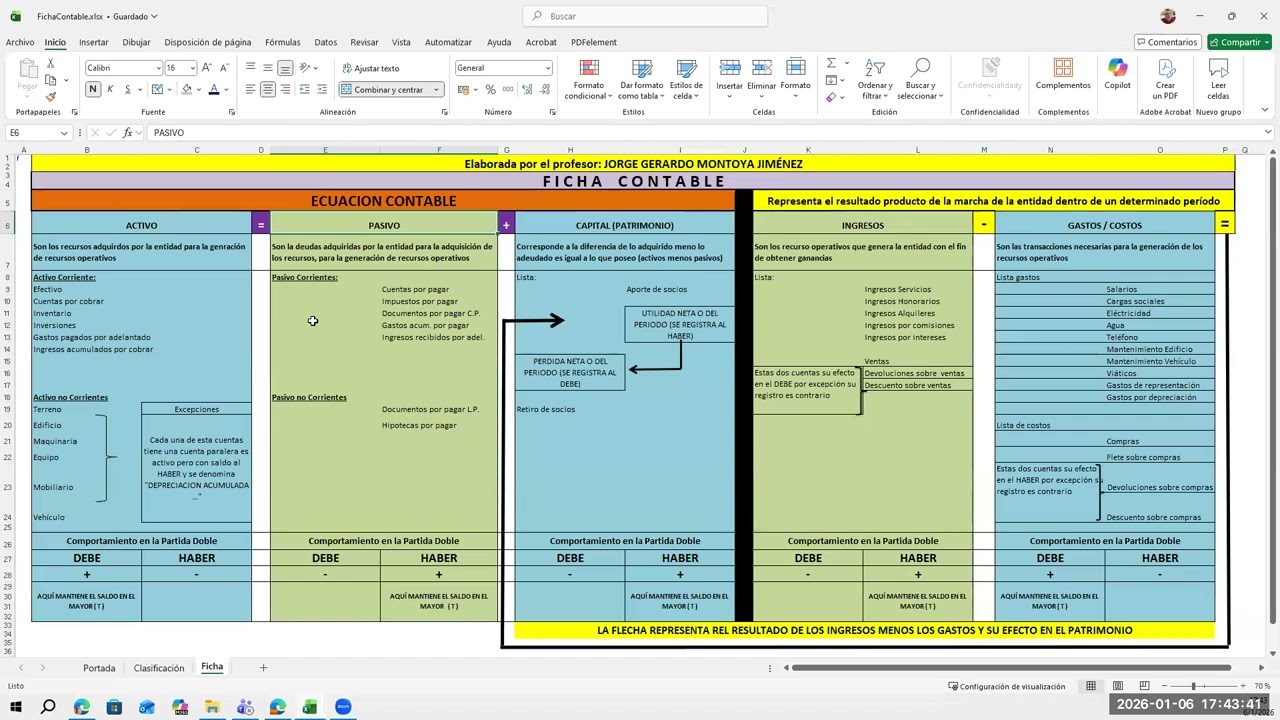
Task: Click the horizontal scrollbar
Action: (1010, 667)
